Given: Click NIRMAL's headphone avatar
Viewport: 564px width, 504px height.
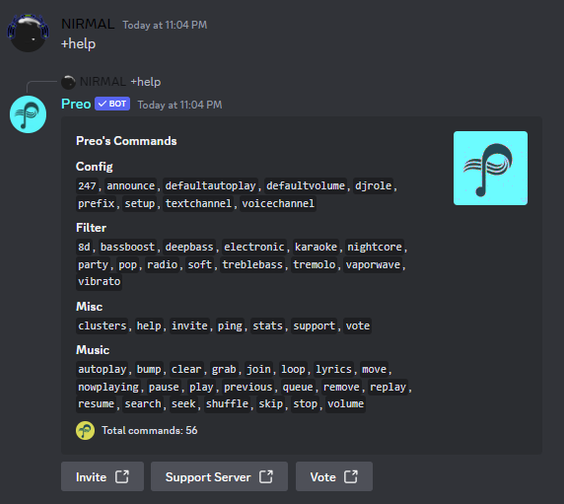Looking at the screenshot, I should (28, 33).
